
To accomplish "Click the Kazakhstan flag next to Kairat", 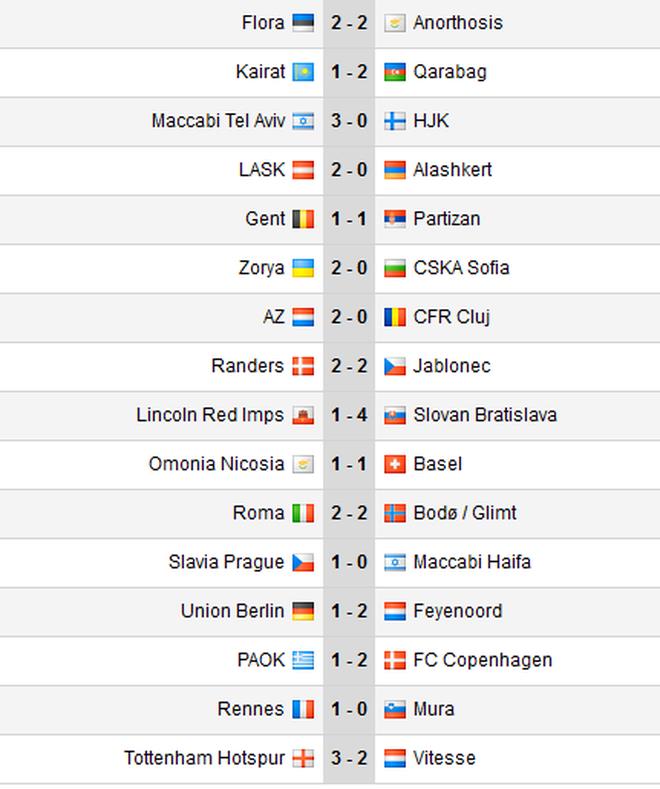I will 302,72.
